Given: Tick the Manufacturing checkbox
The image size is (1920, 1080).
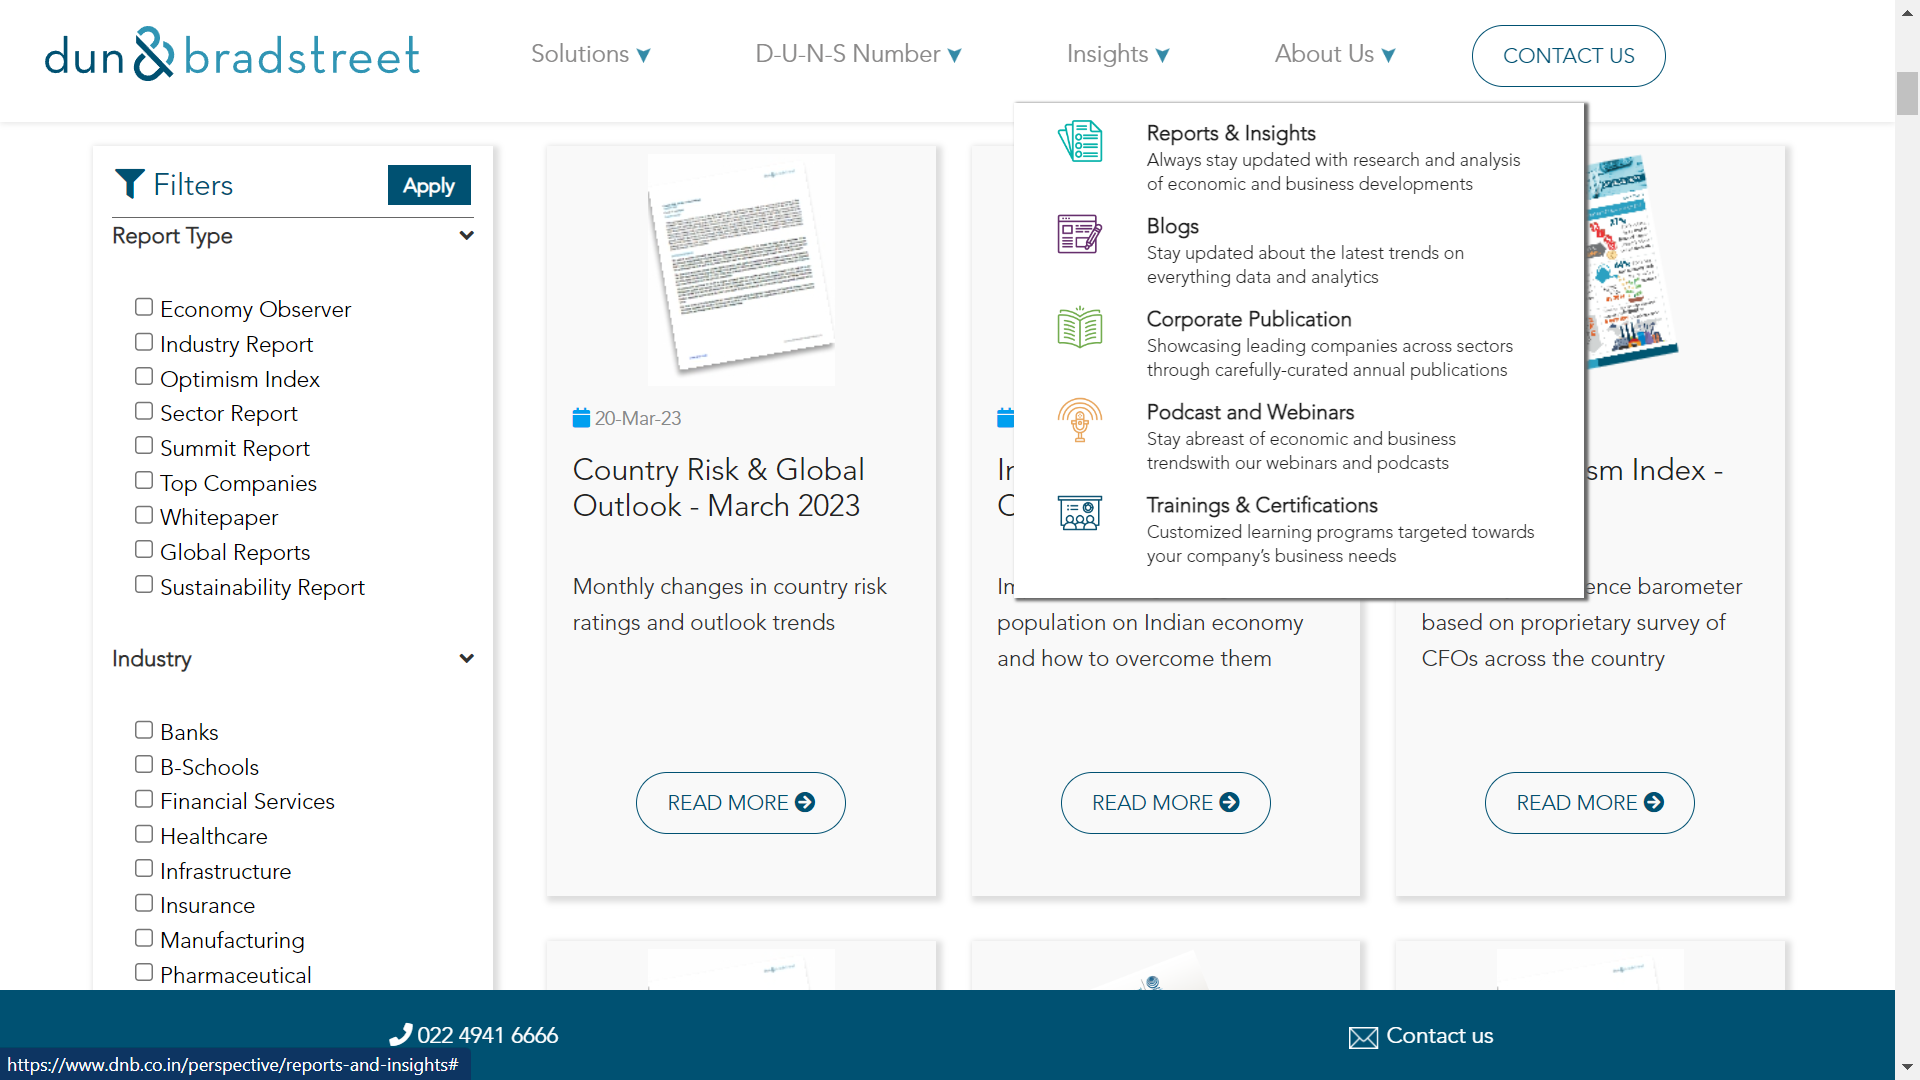Looking at the screenshot, I should (x=144, y=938).
